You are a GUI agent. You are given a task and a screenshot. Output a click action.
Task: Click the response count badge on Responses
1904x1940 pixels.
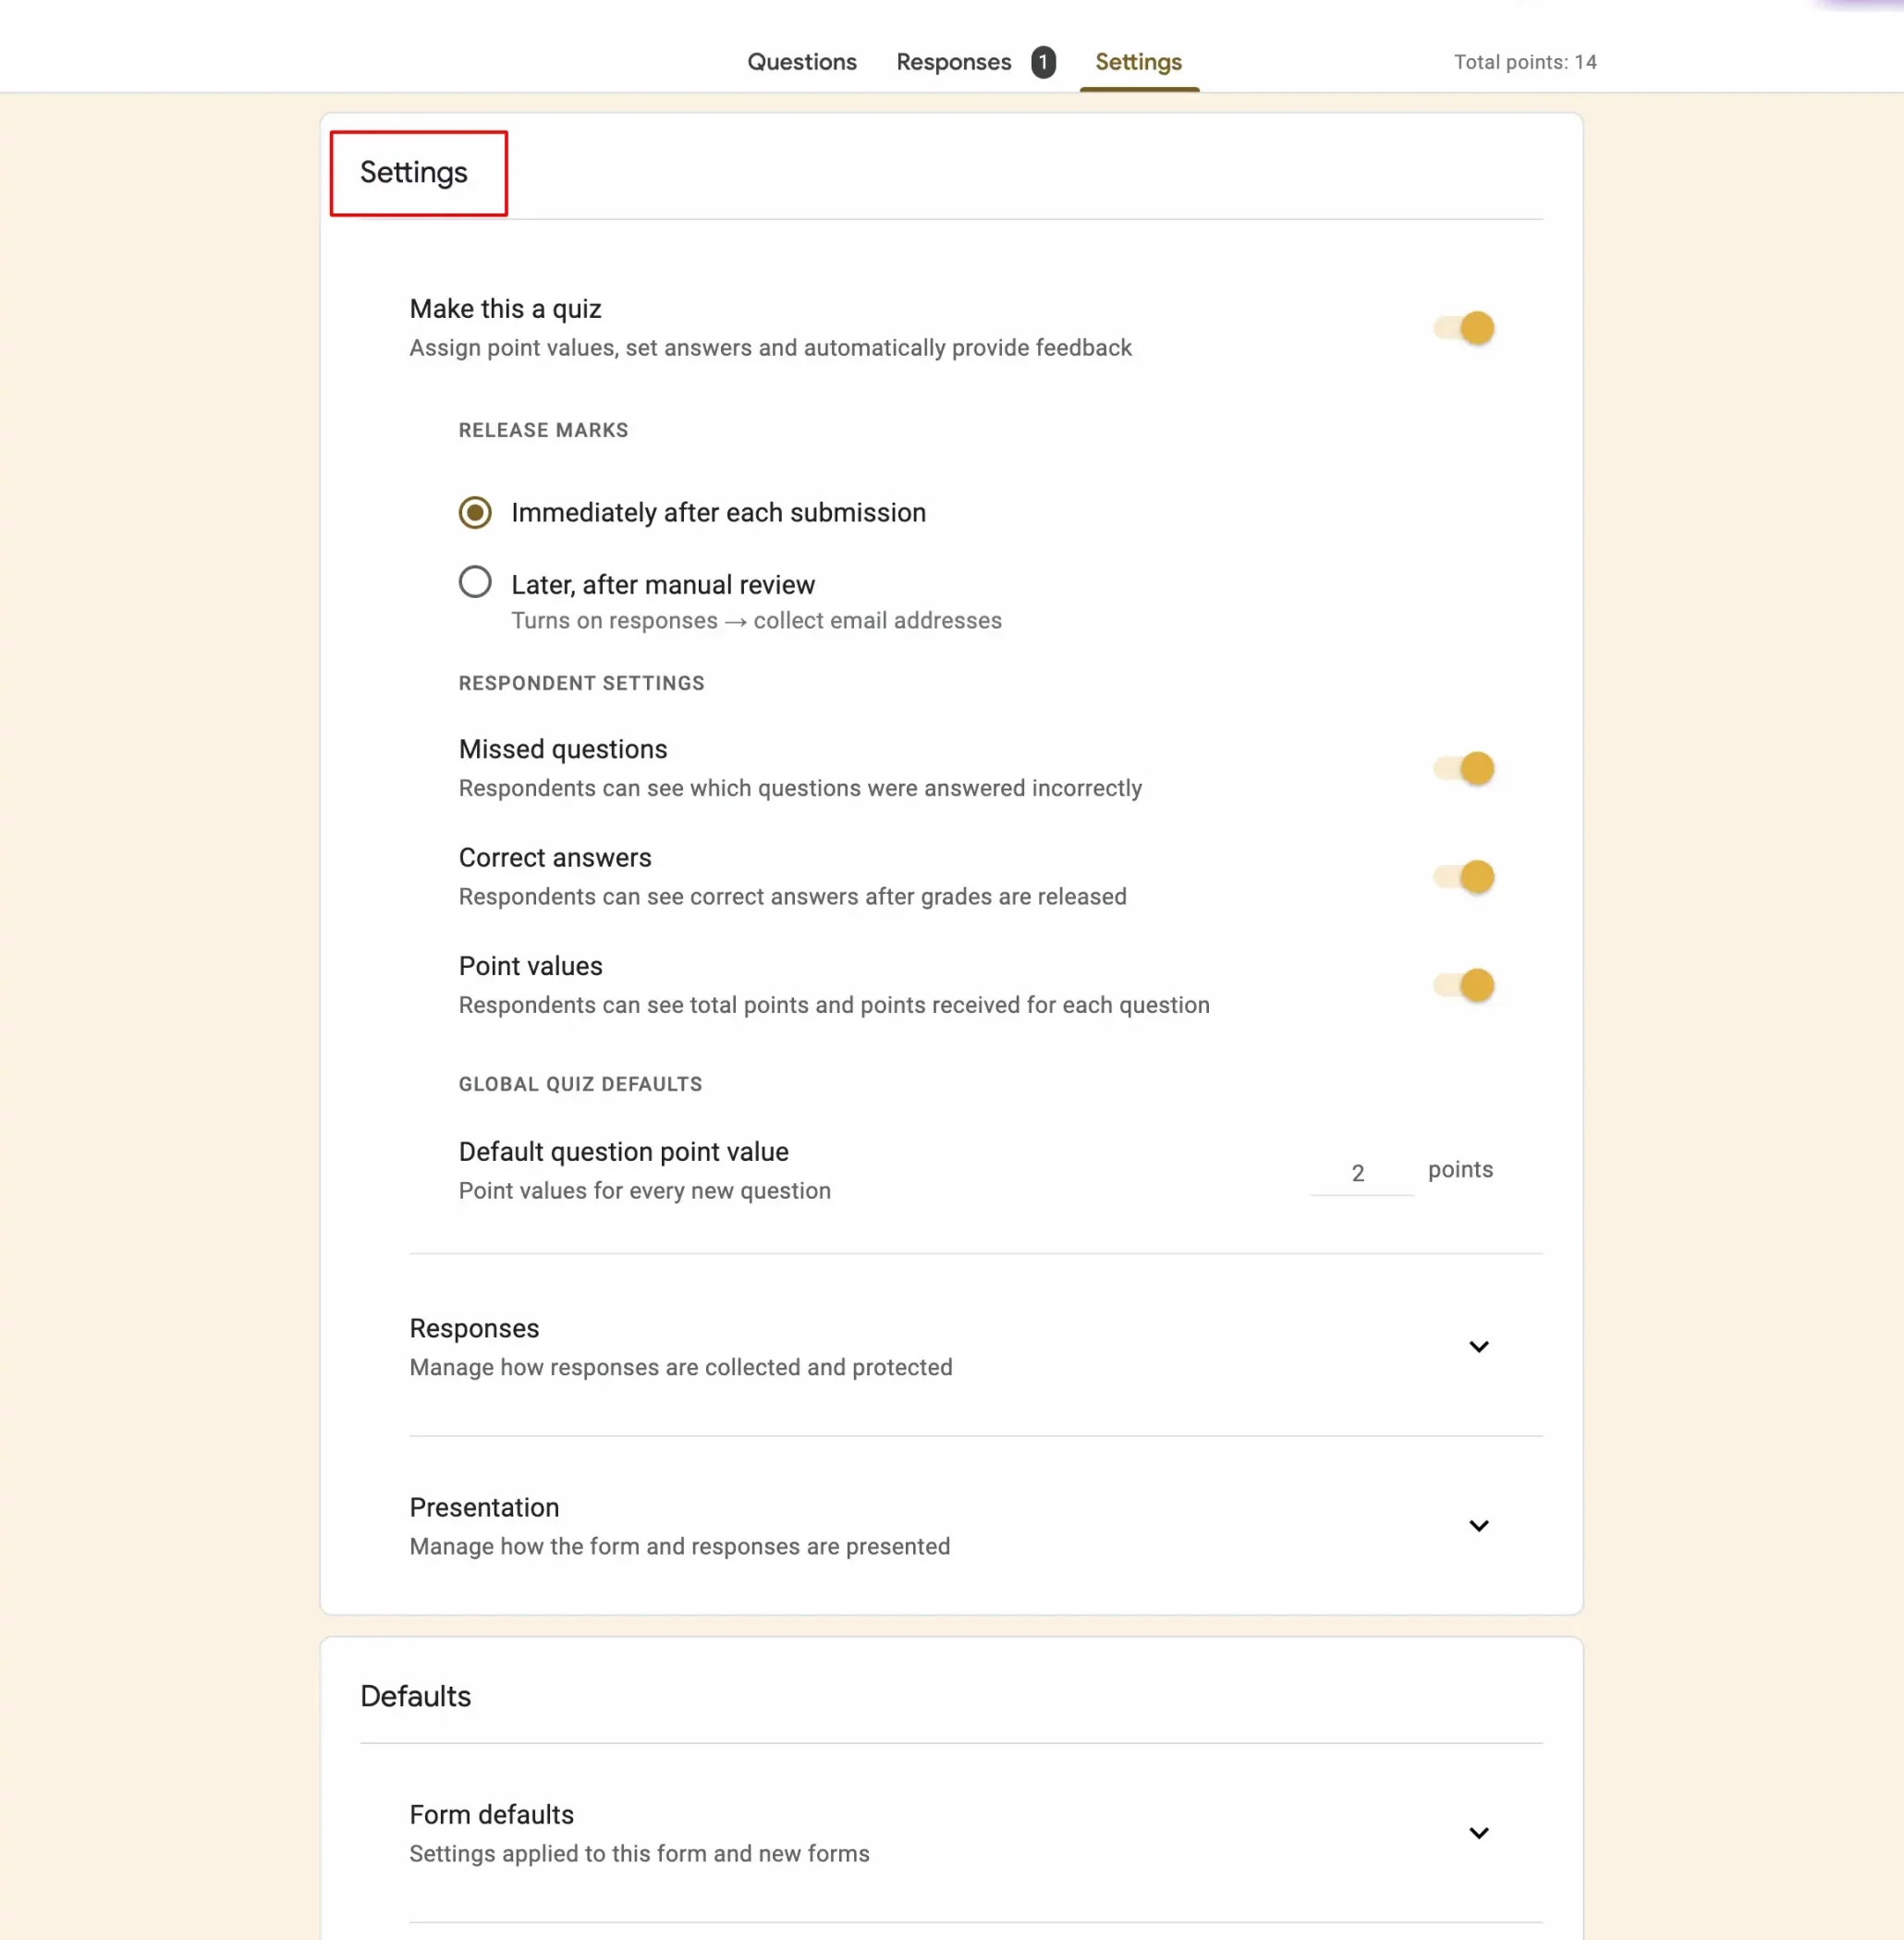1042,62
